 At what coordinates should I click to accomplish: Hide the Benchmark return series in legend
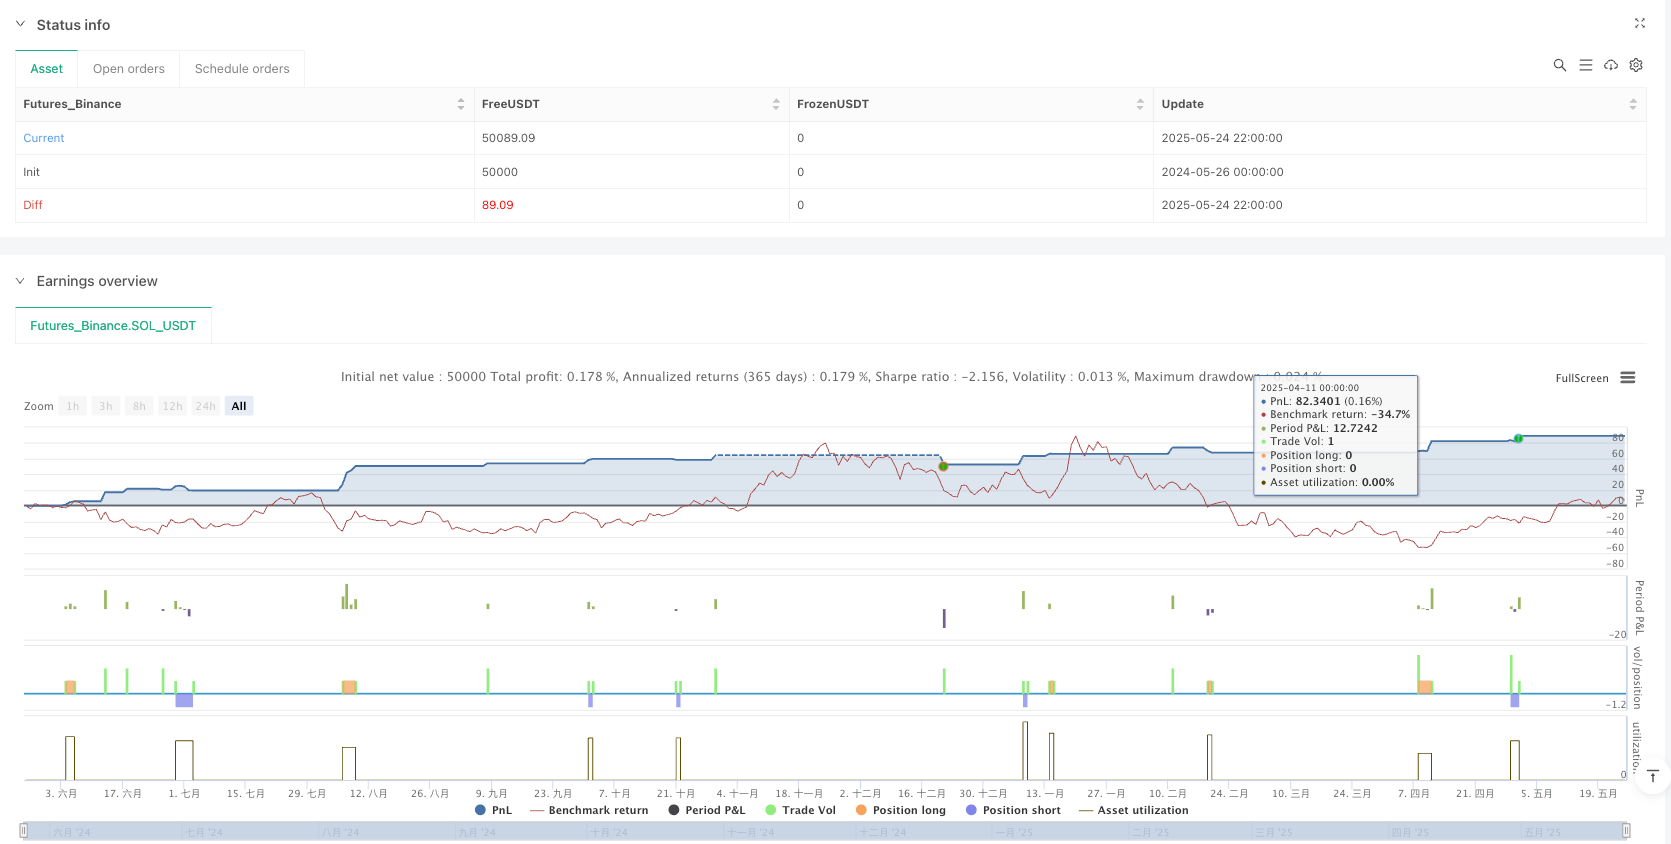point(589,810)
